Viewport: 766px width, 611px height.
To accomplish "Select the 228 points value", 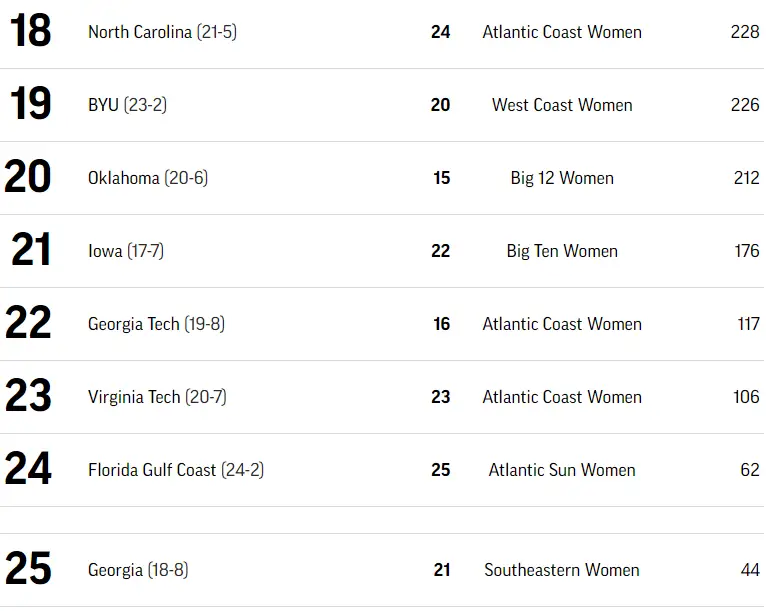I will [x=745, y=32].
